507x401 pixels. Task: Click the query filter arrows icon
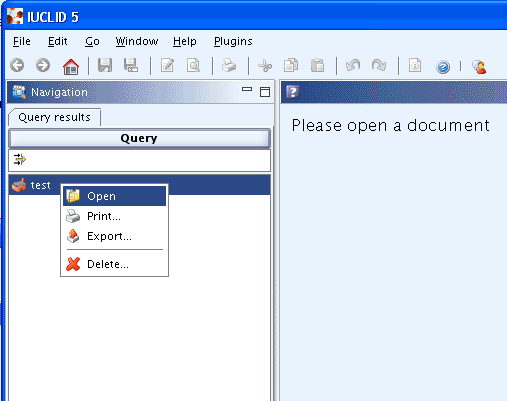point(20,160)
